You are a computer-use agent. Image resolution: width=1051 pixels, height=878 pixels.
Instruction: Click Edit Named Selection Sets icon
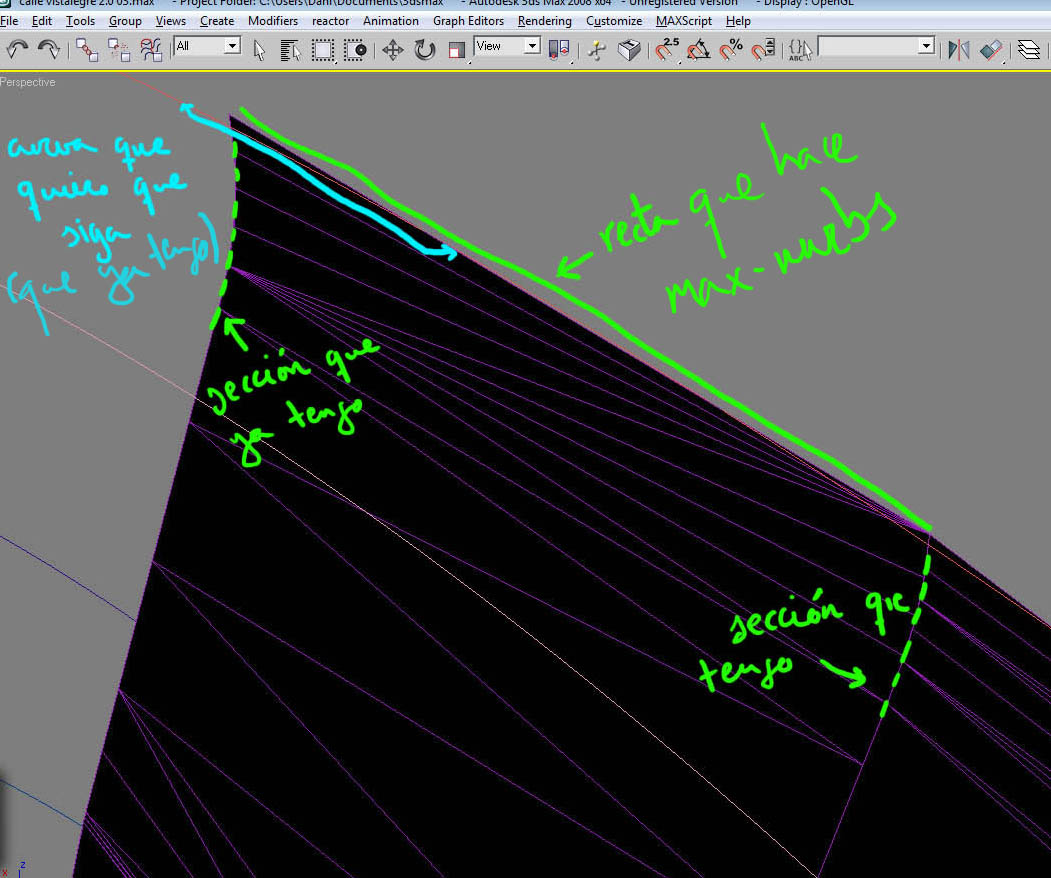click(800, 50)
